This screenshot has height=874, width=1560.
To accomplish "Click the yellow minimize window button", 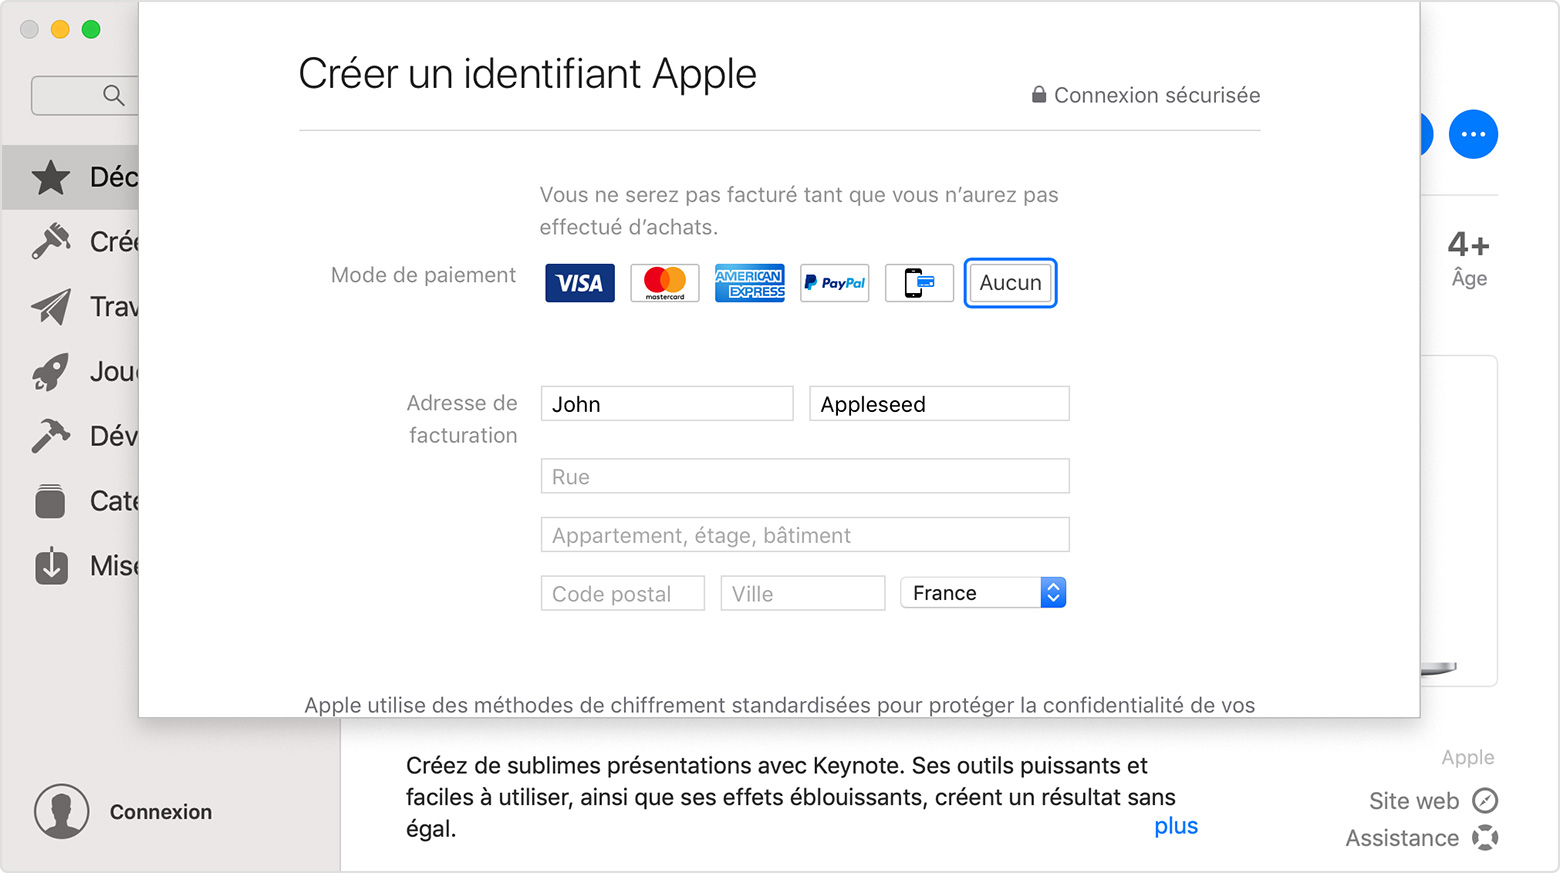I will click(x=60, y=29).
